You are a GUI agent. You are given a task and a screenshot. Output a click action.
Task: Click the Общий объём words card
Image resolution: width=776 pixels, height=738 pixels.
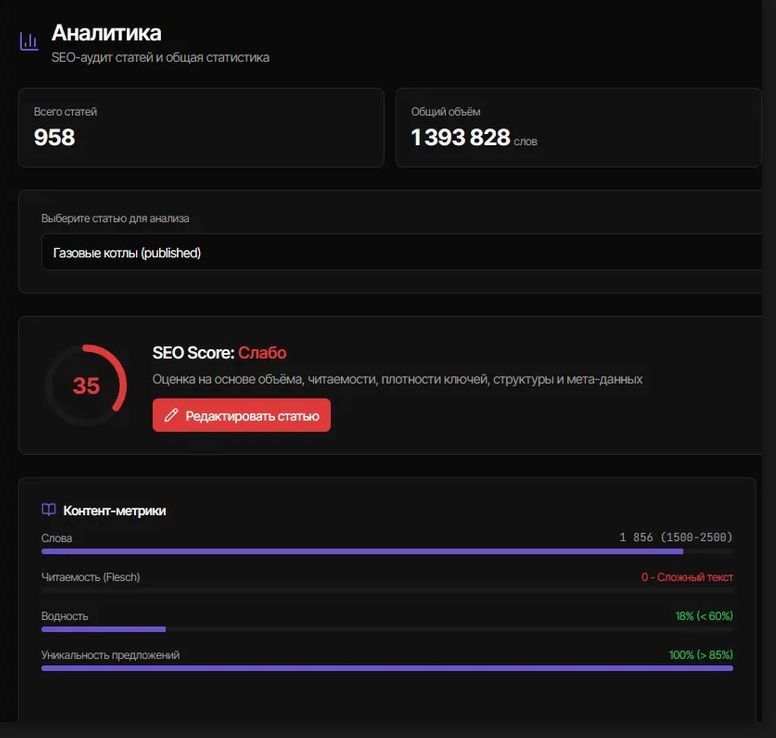click(578, 128)
